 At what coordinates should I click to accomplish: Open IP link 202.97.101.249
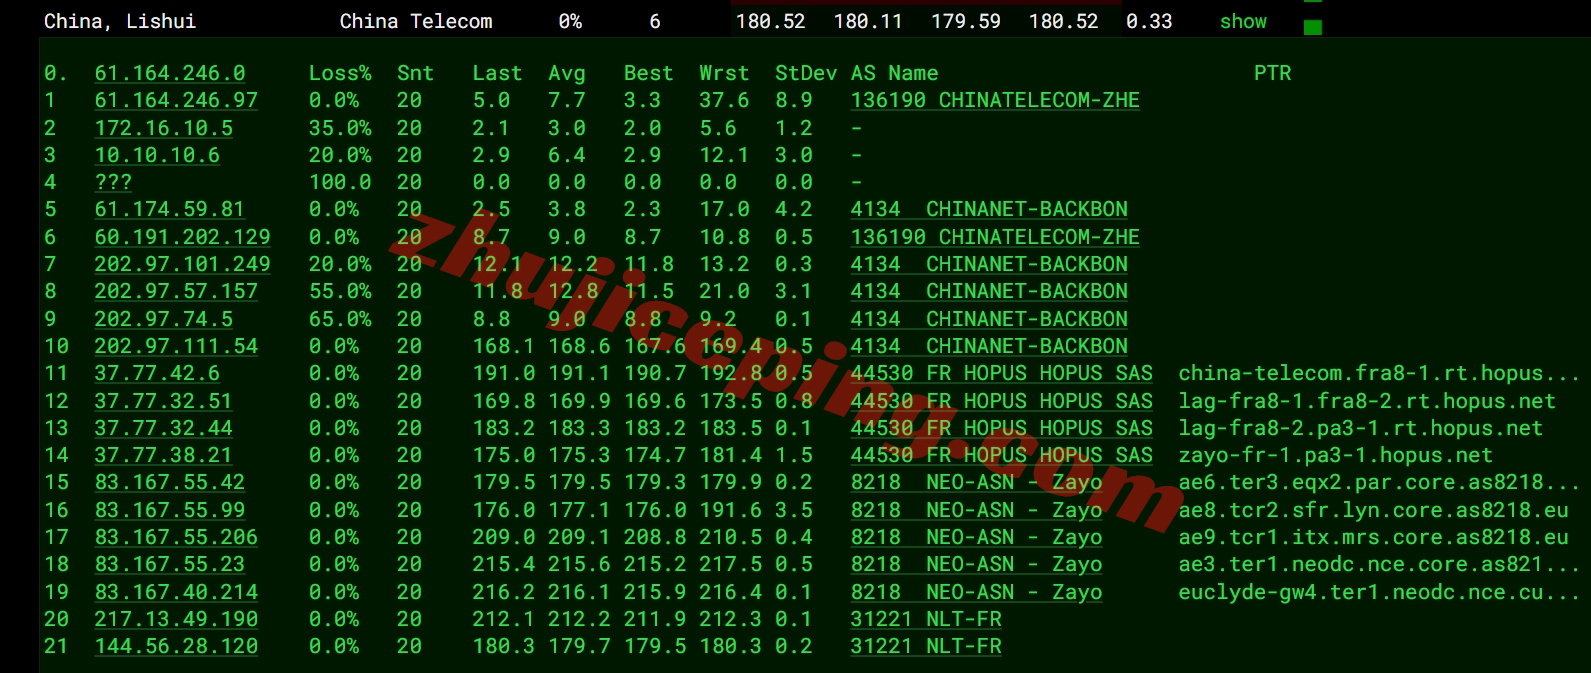[x=182, y=265]
